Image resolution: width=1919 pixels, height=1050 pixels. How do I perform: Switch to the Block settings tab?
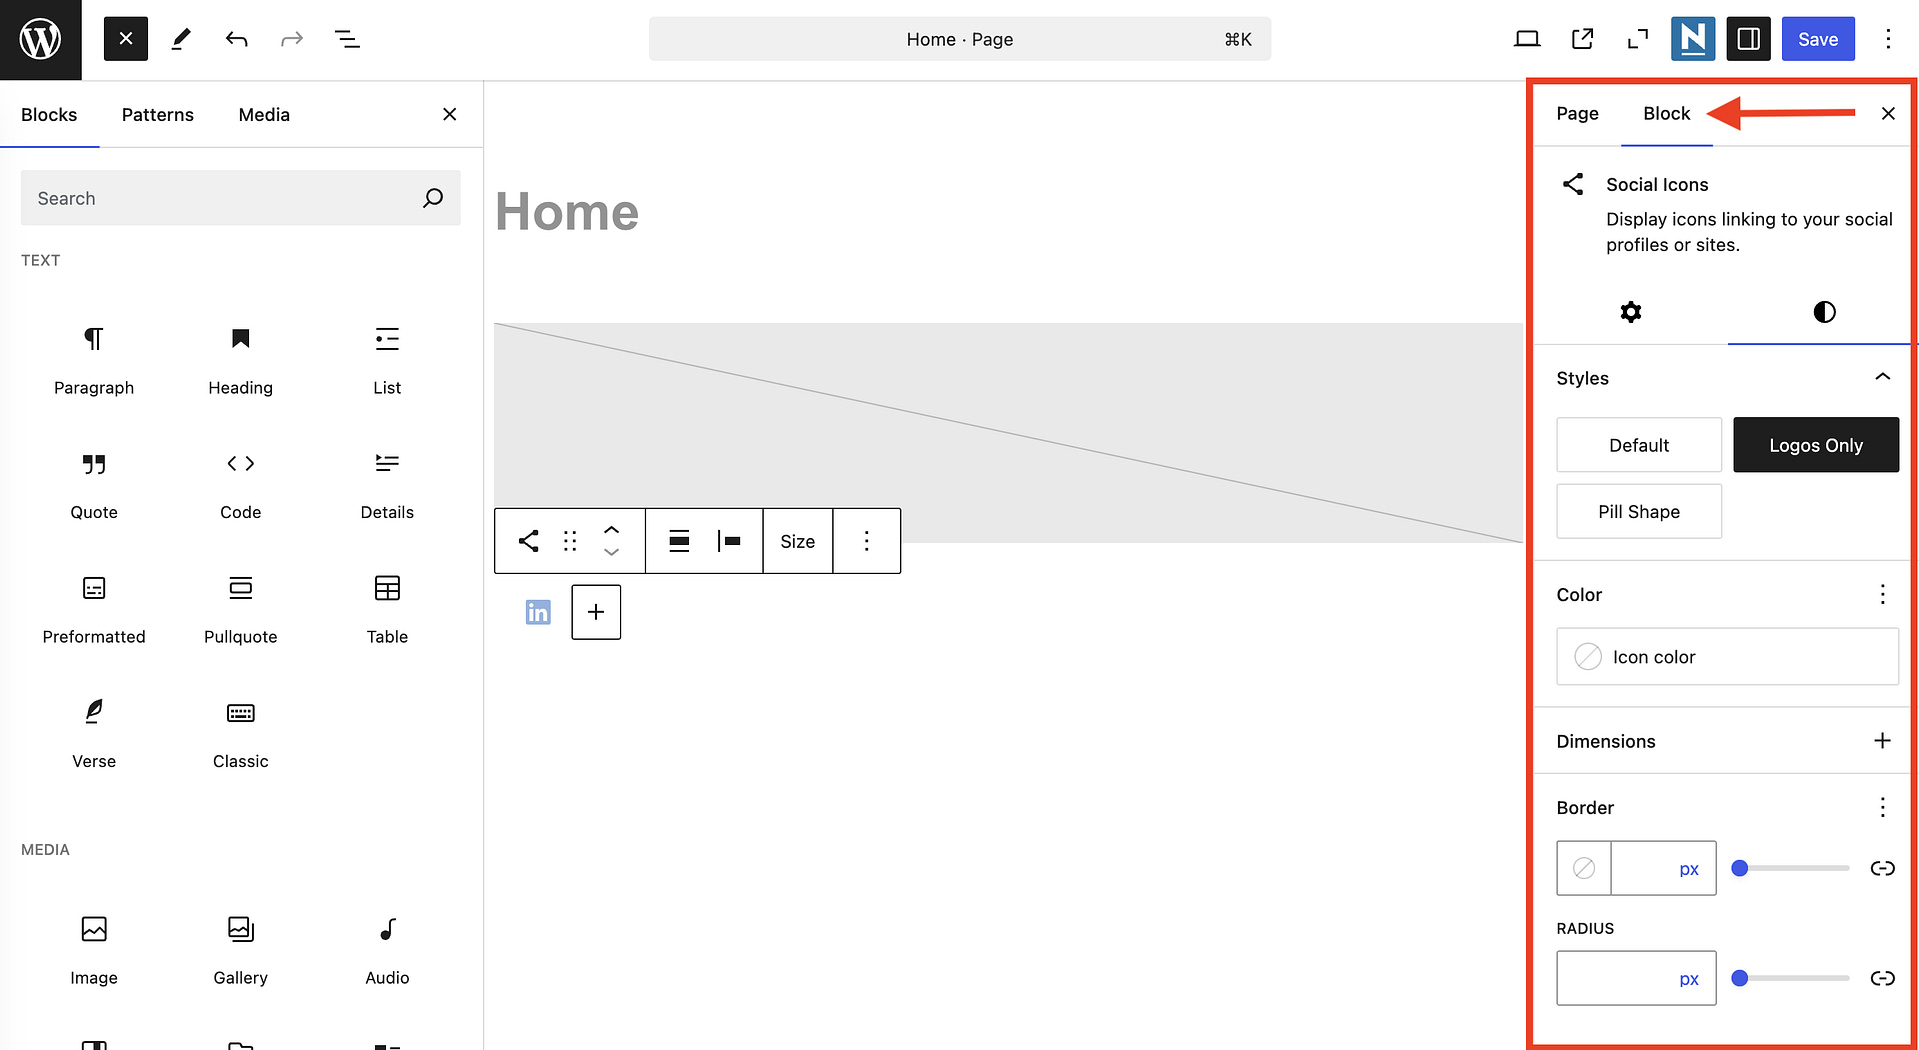point(1666,114)
